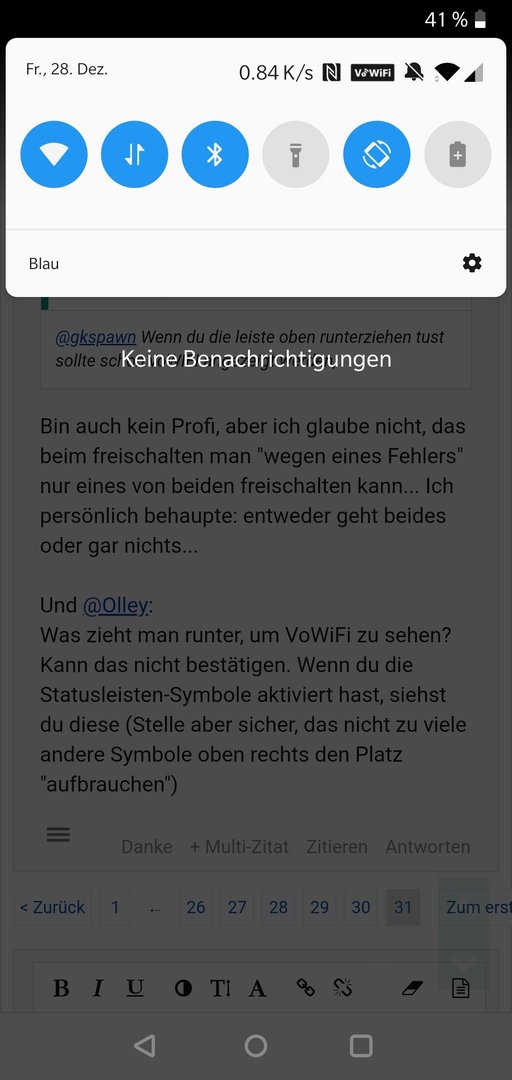Image resolution: width=512 pixels, height=1080 pixels.
Task: Open the post hamburger menu
Action: [59, 835]
